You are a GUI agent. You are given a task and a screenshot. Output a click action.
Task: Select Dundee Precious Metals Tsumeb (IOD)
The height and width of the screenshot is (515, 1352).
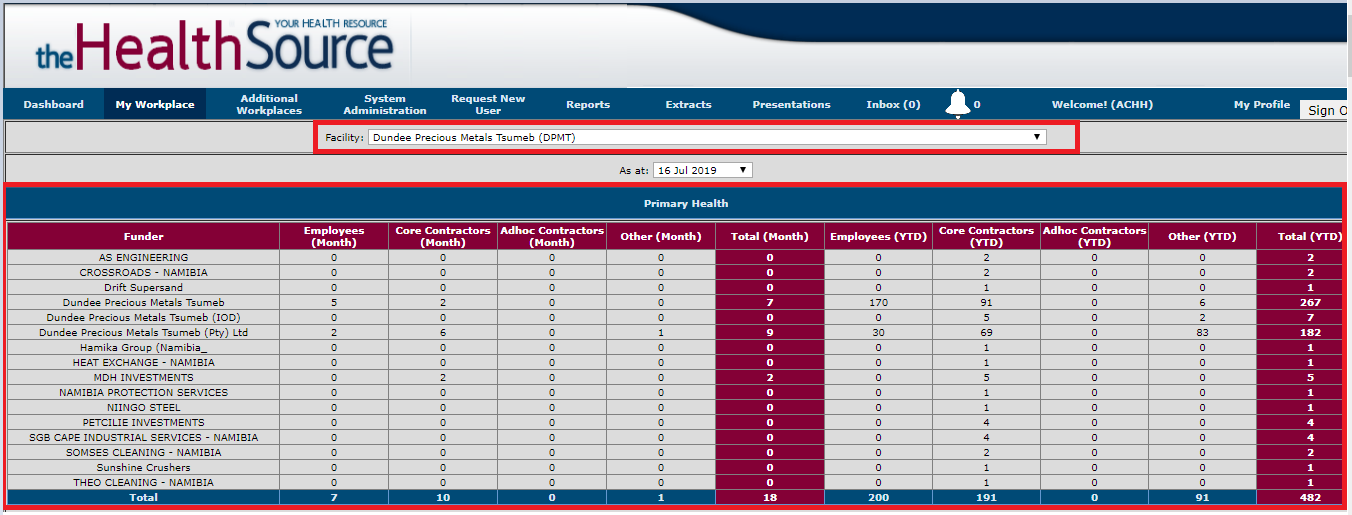pyautogui.click(x=143, y=318)
